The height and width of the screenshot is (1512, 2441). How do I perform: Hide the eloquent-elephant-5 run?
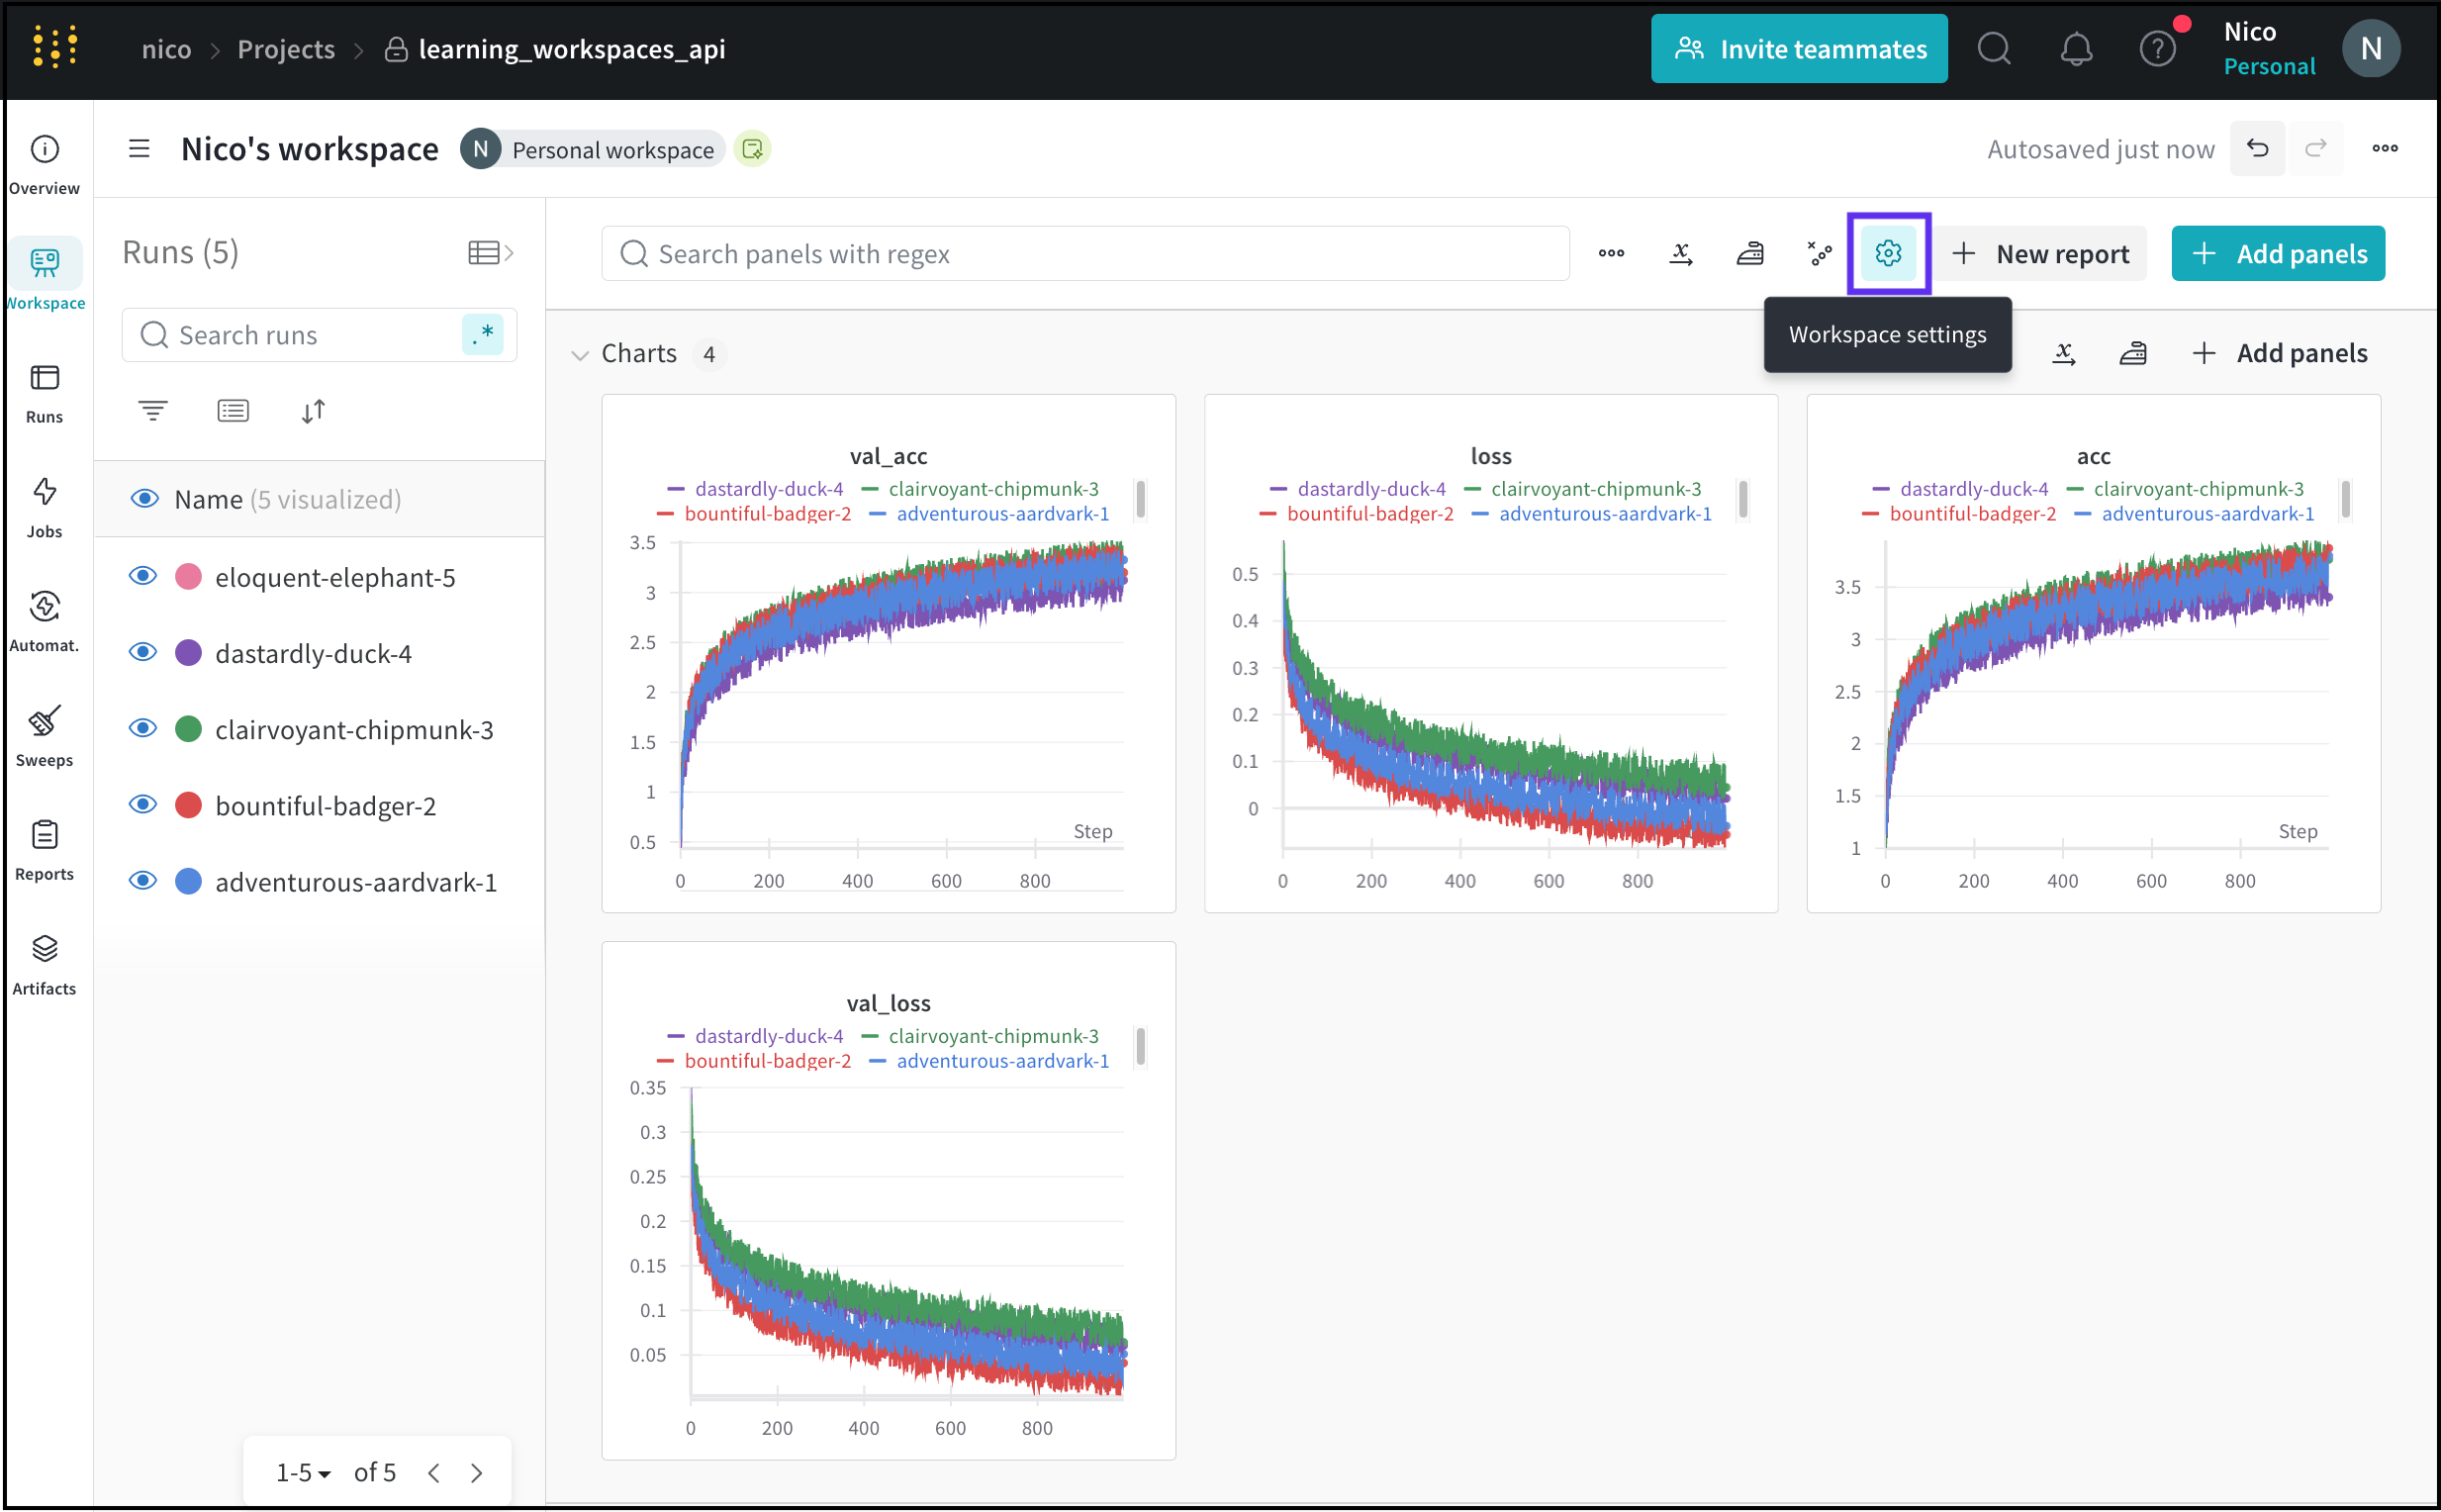pos(143,576)
